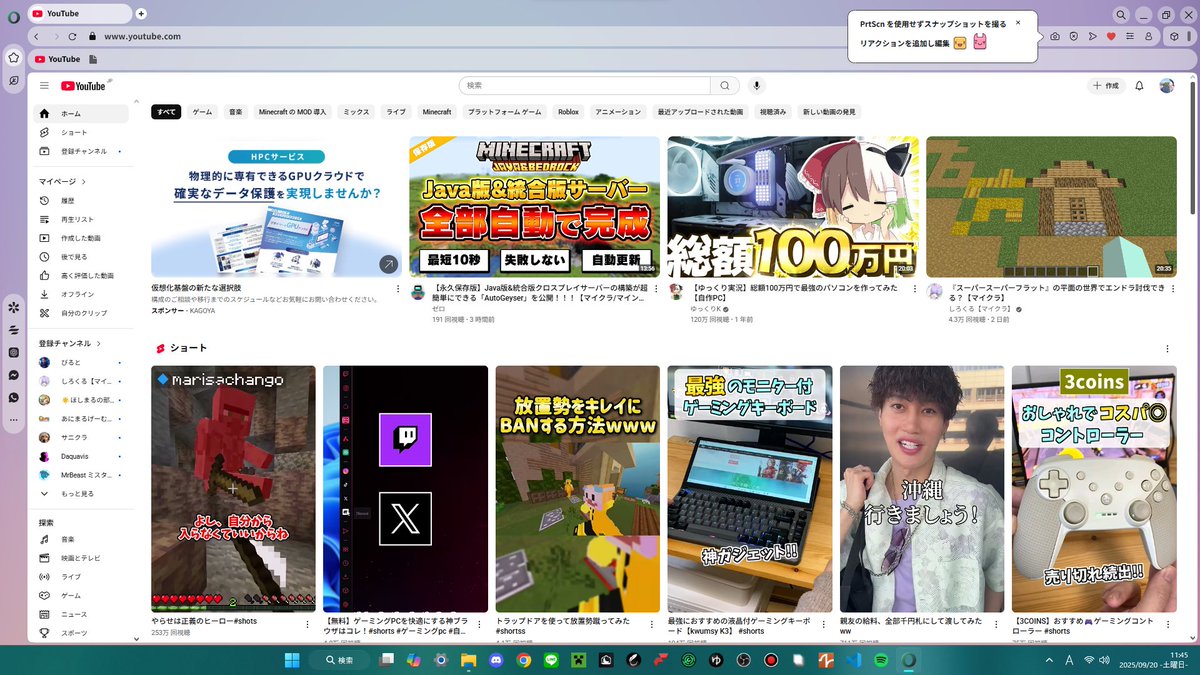Open more options for the Shorts section
This screenshot has width=1200, height=675.
click(x=1167, y=348)
